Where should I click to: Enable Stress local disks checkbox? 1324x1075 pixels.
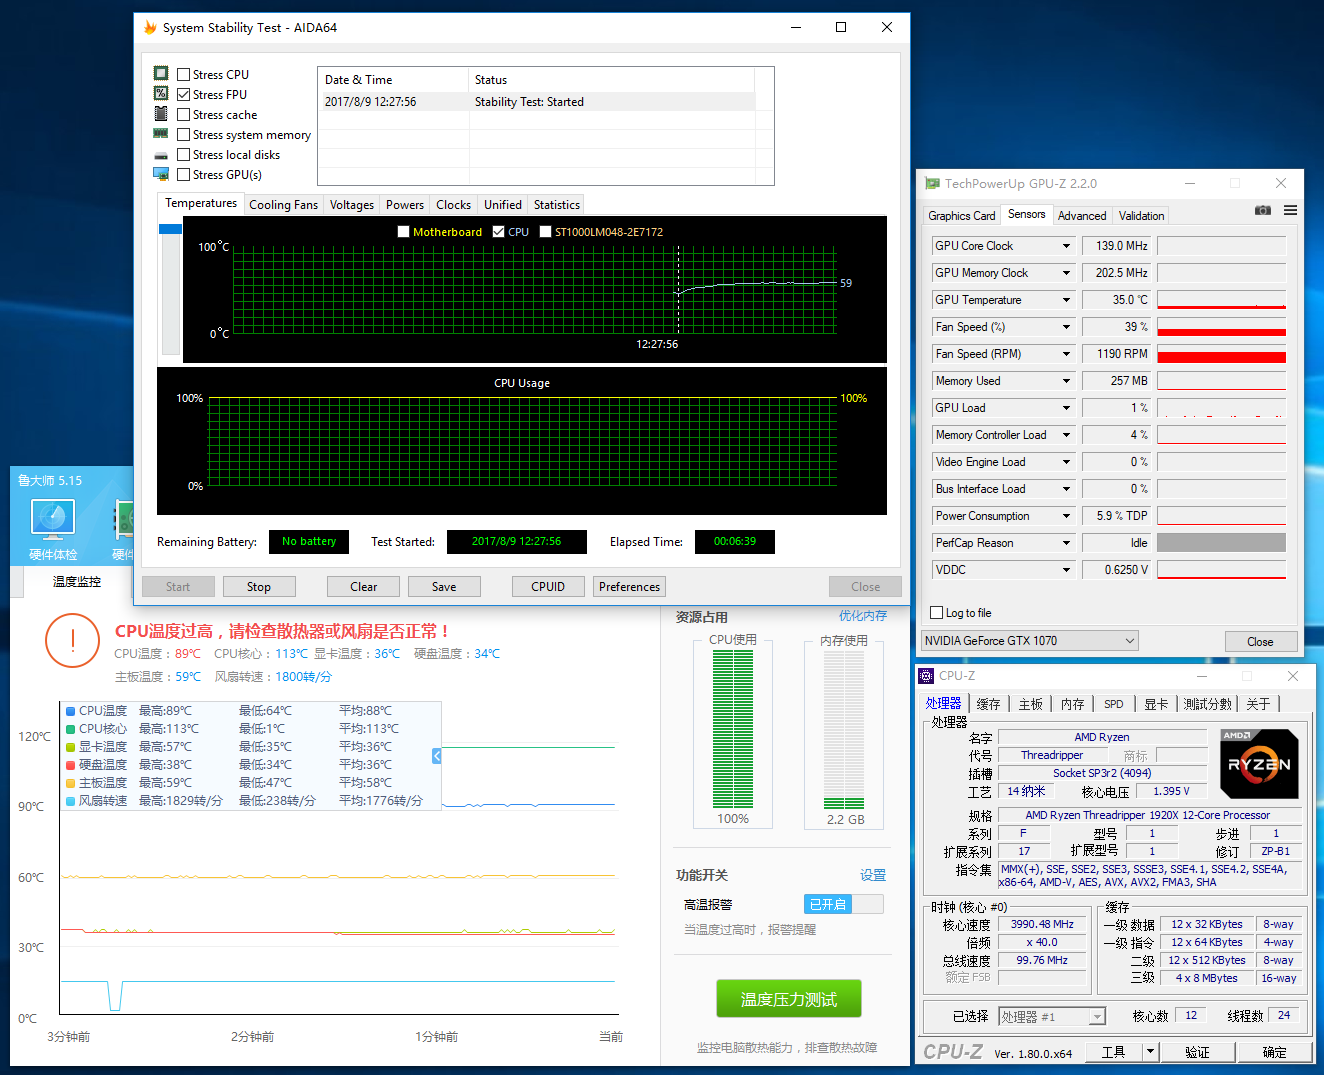coord(184,155)
